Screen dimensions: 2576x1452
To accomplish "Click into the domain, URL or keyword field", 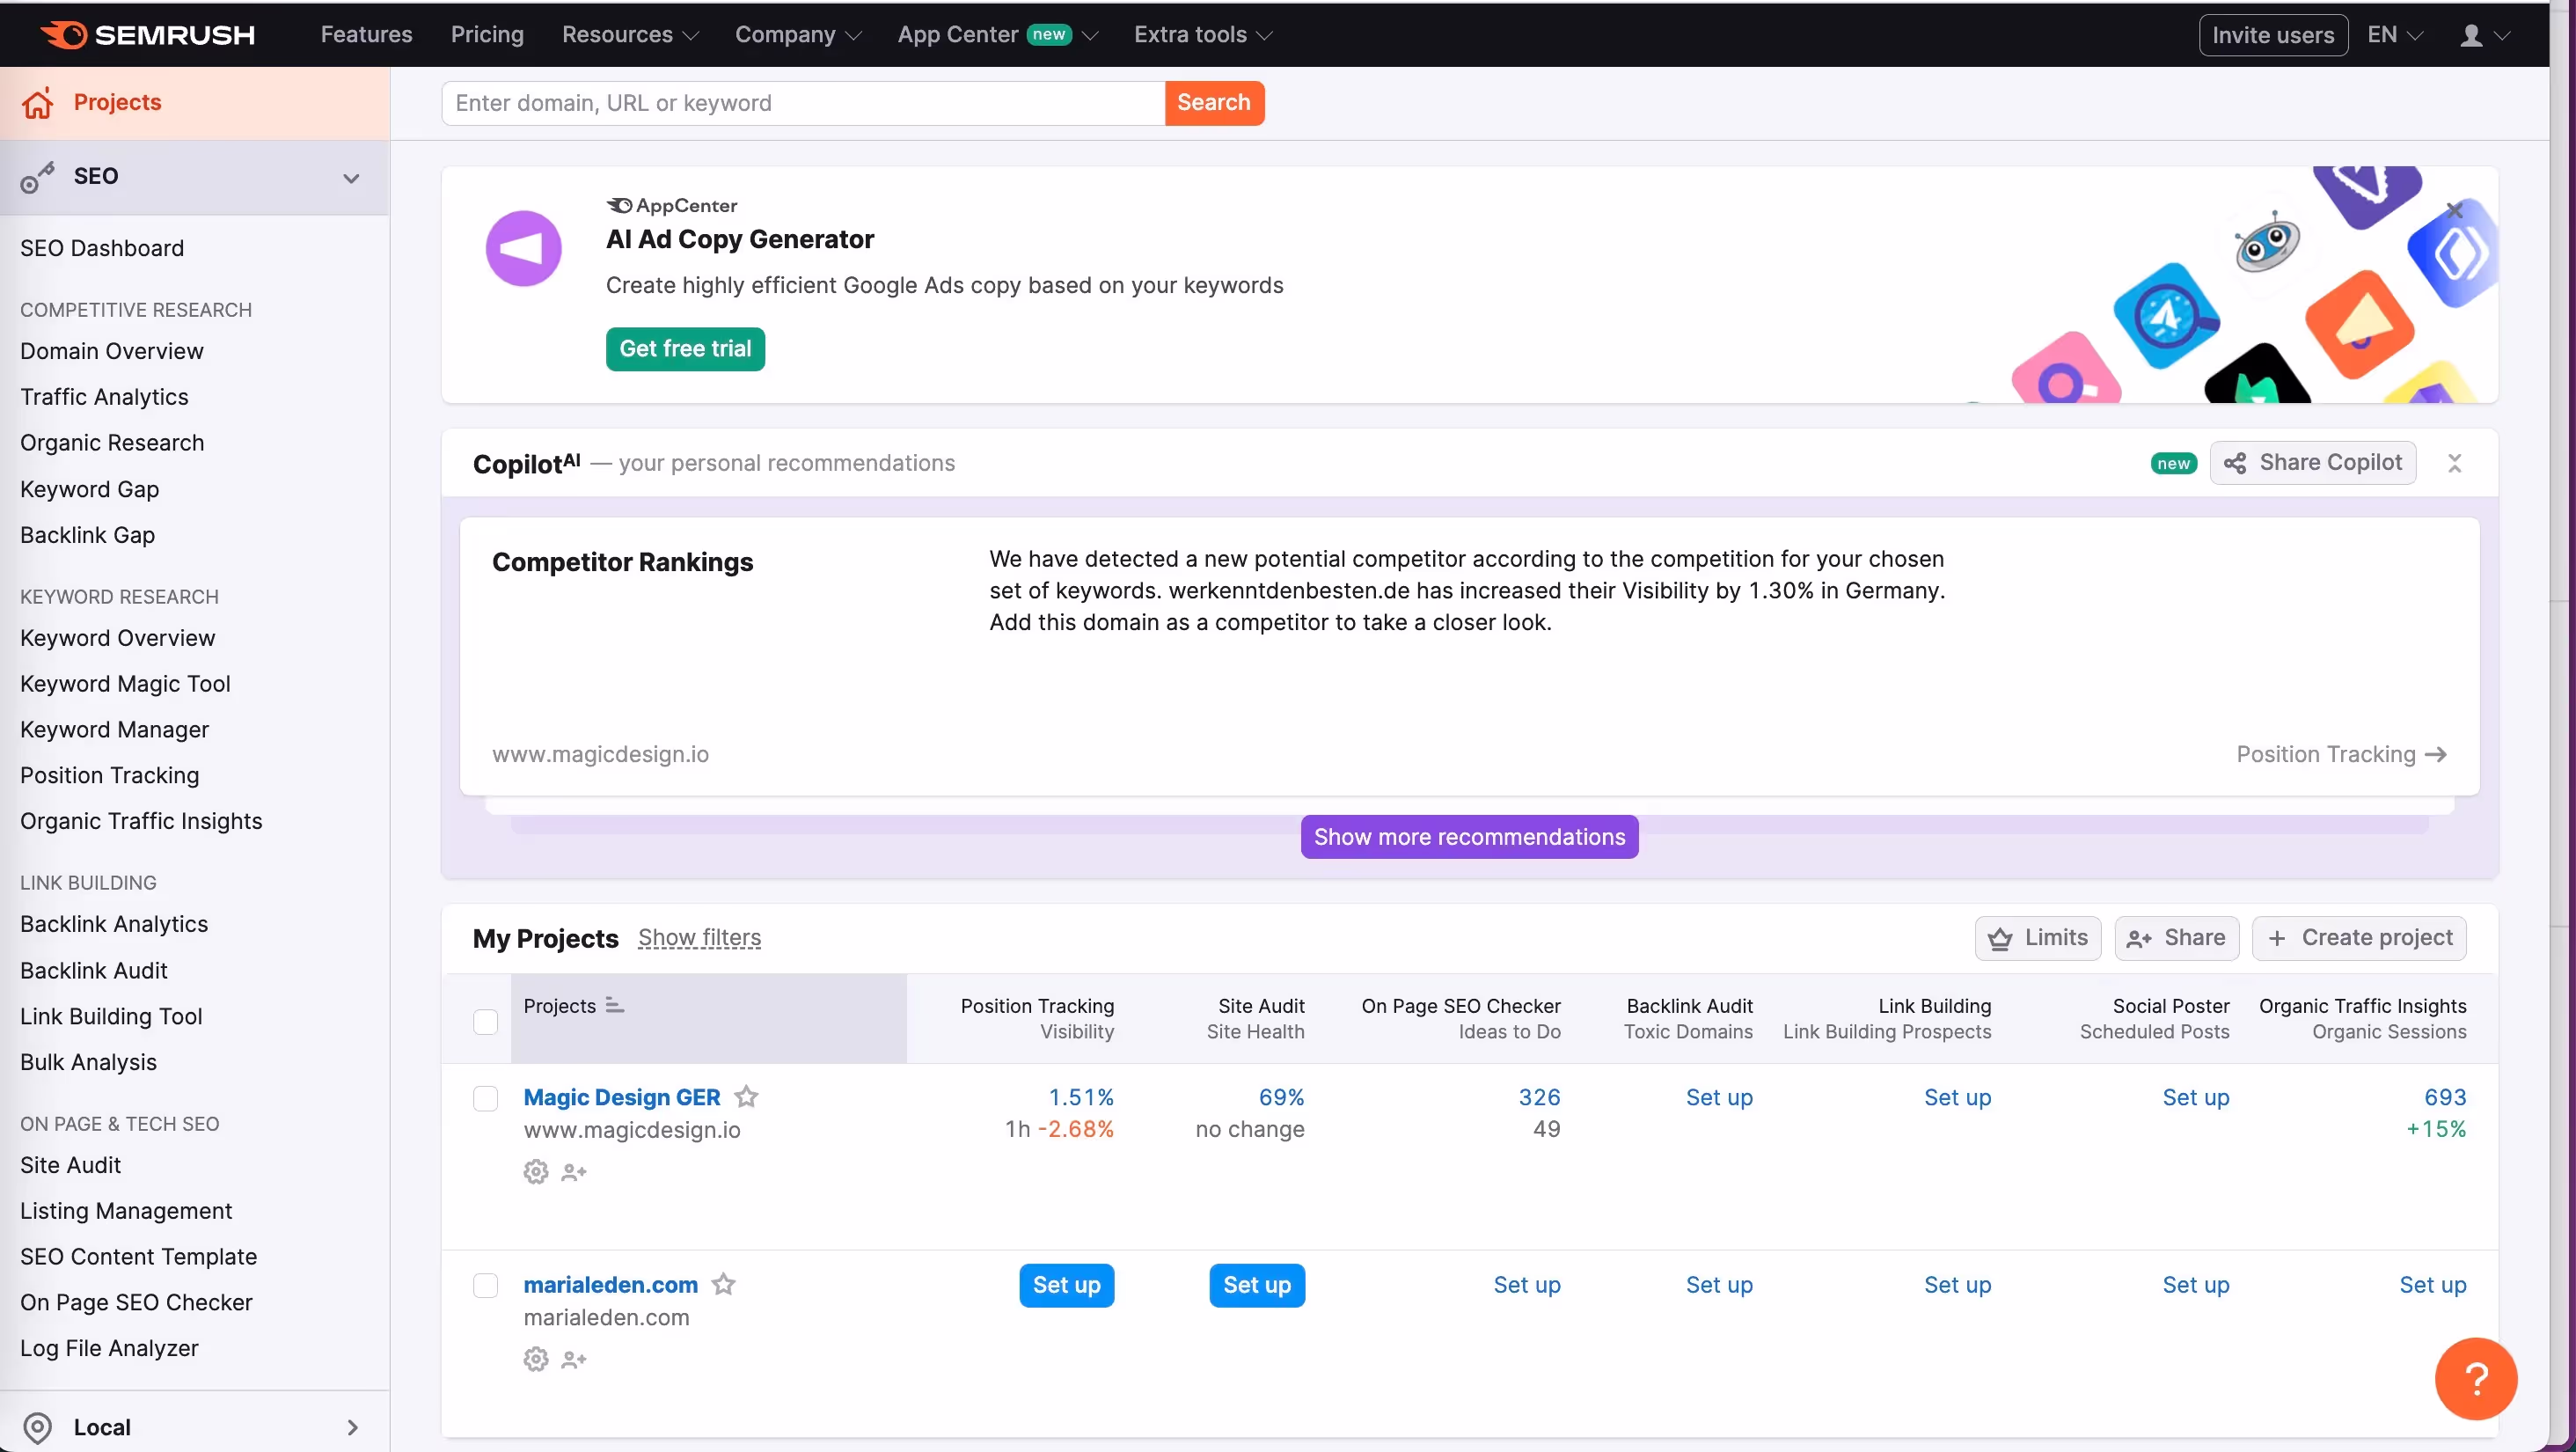I will [x=803, y=103].
